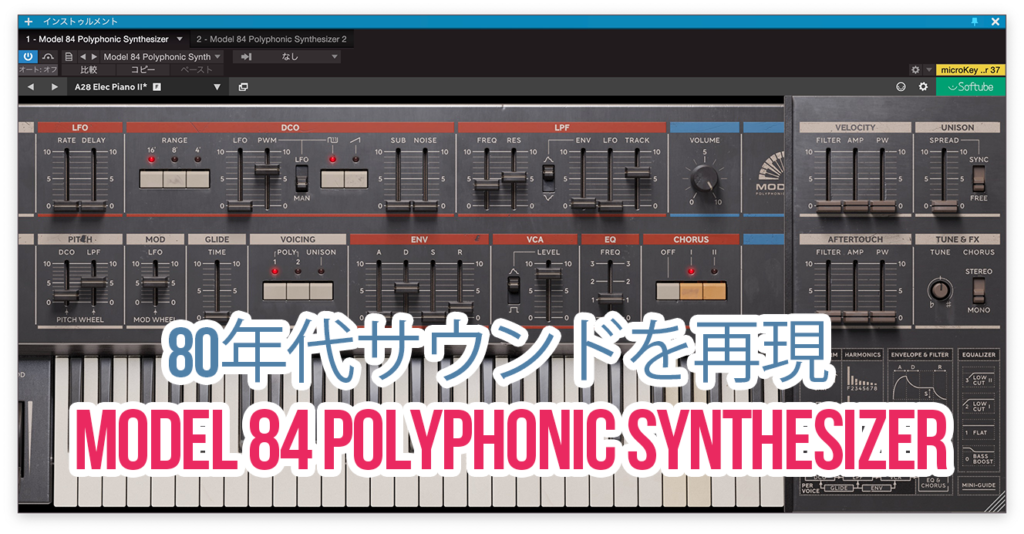Toggle the DCO sawtooth wave button
This screenshot has height=534, width=1024.
point(356,179)
